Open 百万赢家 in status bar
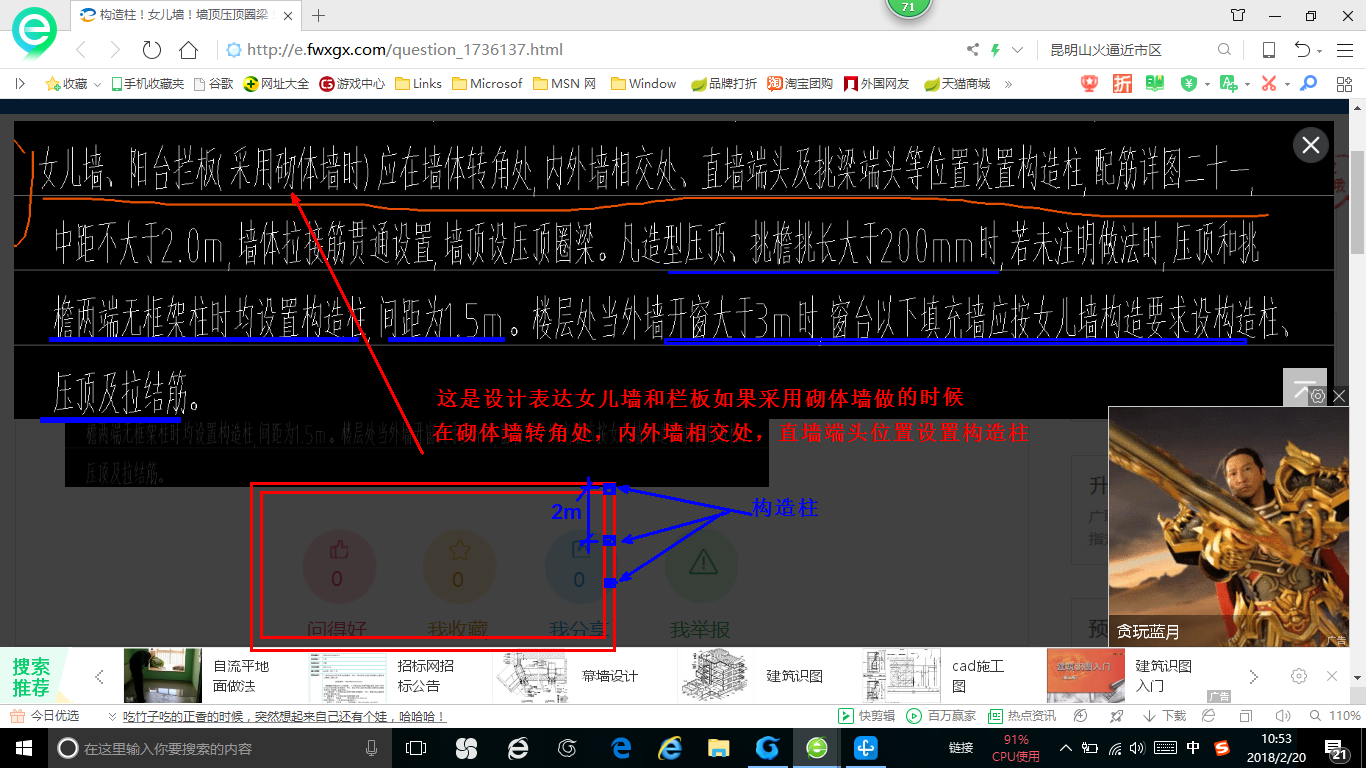The width and height of the screenshot is (1366, 768). click(x=941, y=716)
